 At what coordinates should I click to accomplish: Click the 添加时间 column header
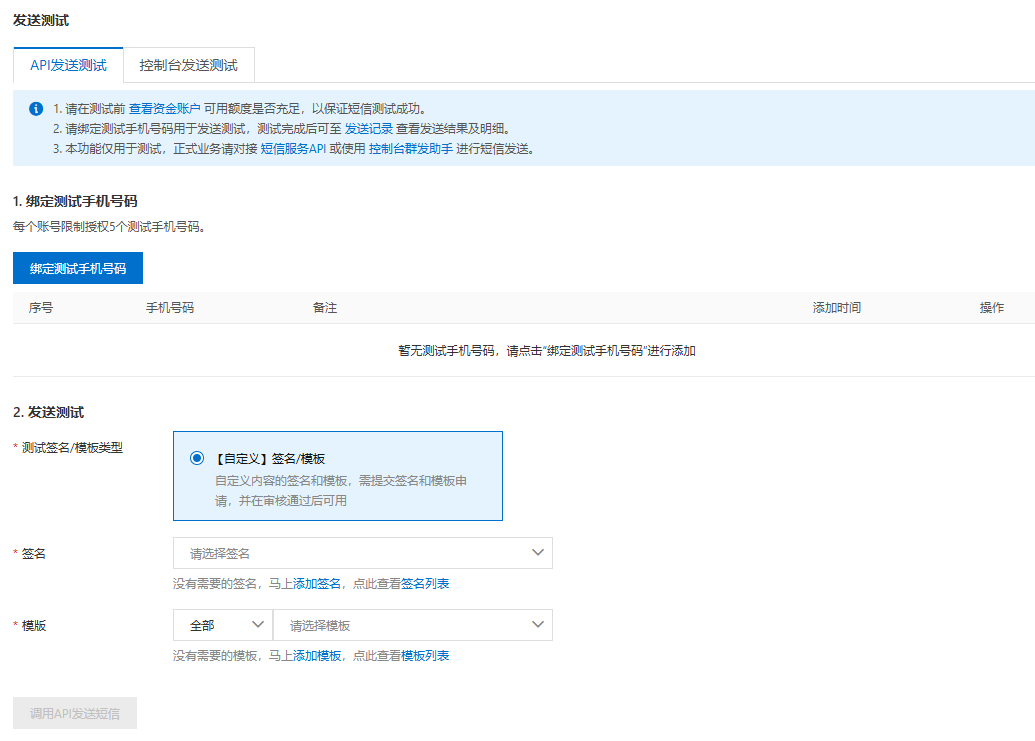click(836, 307)
